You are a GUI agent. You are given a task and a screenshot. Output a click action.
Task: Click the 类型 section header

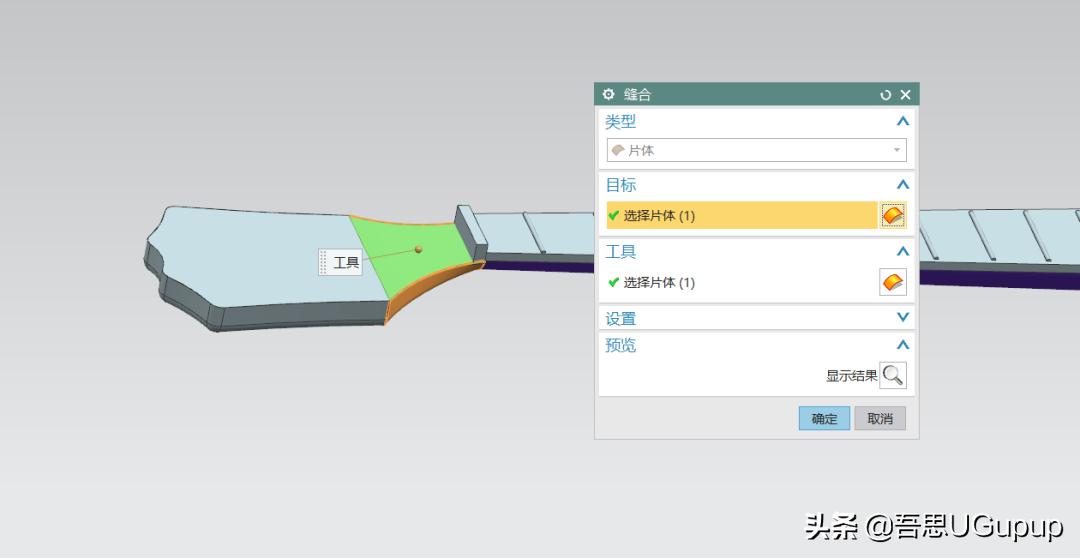621,122
